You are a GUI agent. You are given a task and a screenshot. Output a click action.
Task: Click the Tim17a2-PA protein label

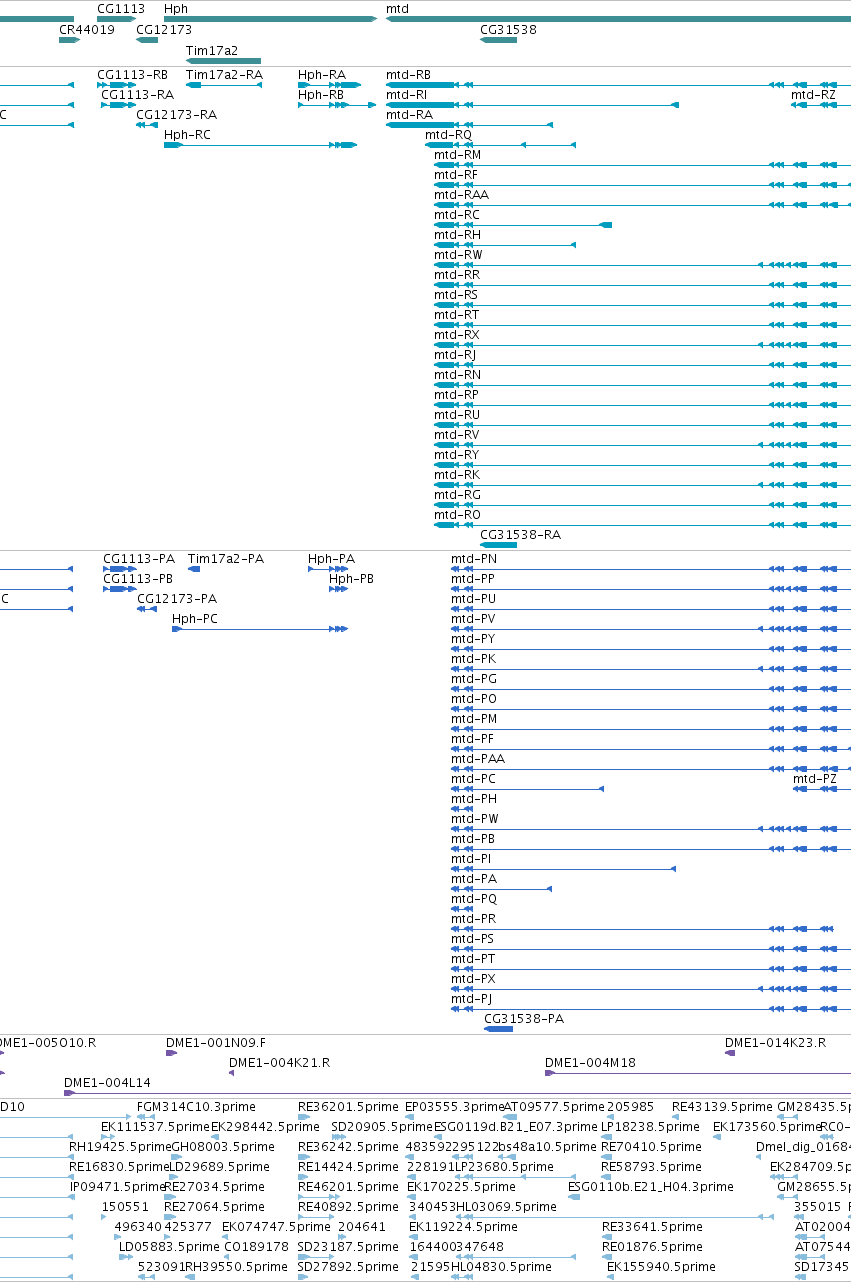point(226,559)
